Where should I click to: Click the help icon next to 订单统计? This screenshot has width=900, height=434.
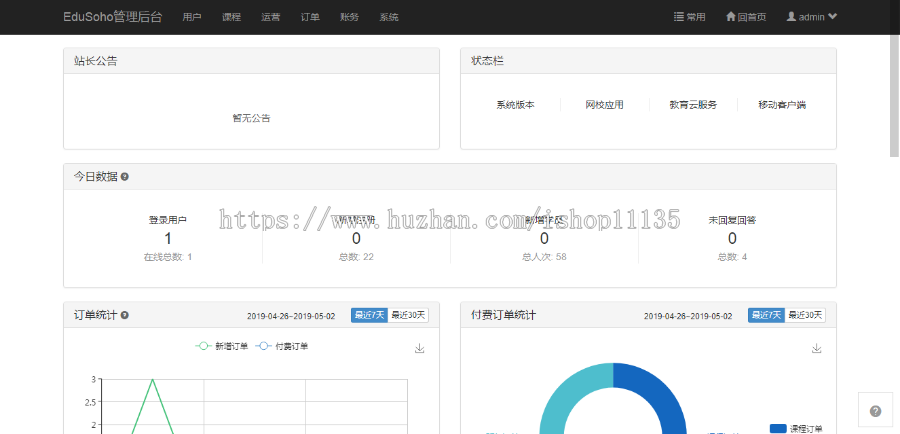point(125,315)
